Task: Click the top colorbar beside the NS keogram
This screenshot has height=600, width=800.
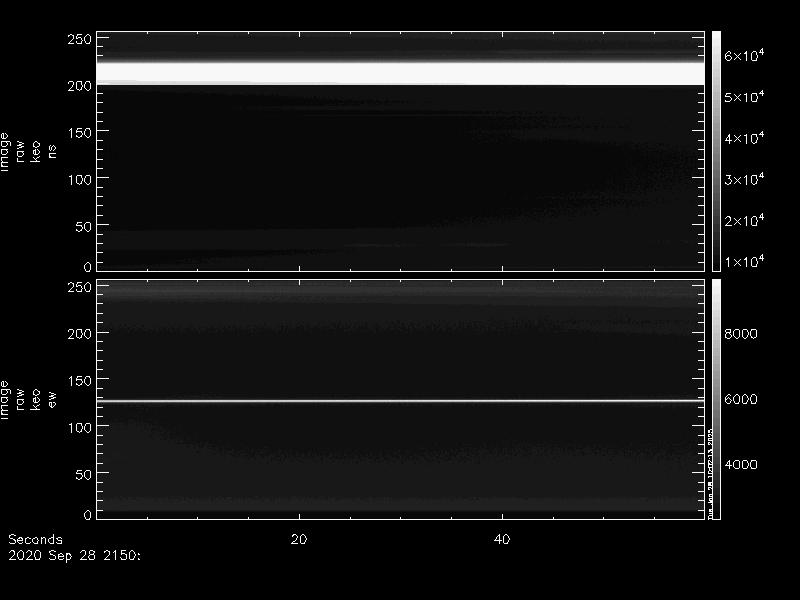Action: (x=716, y=150)
